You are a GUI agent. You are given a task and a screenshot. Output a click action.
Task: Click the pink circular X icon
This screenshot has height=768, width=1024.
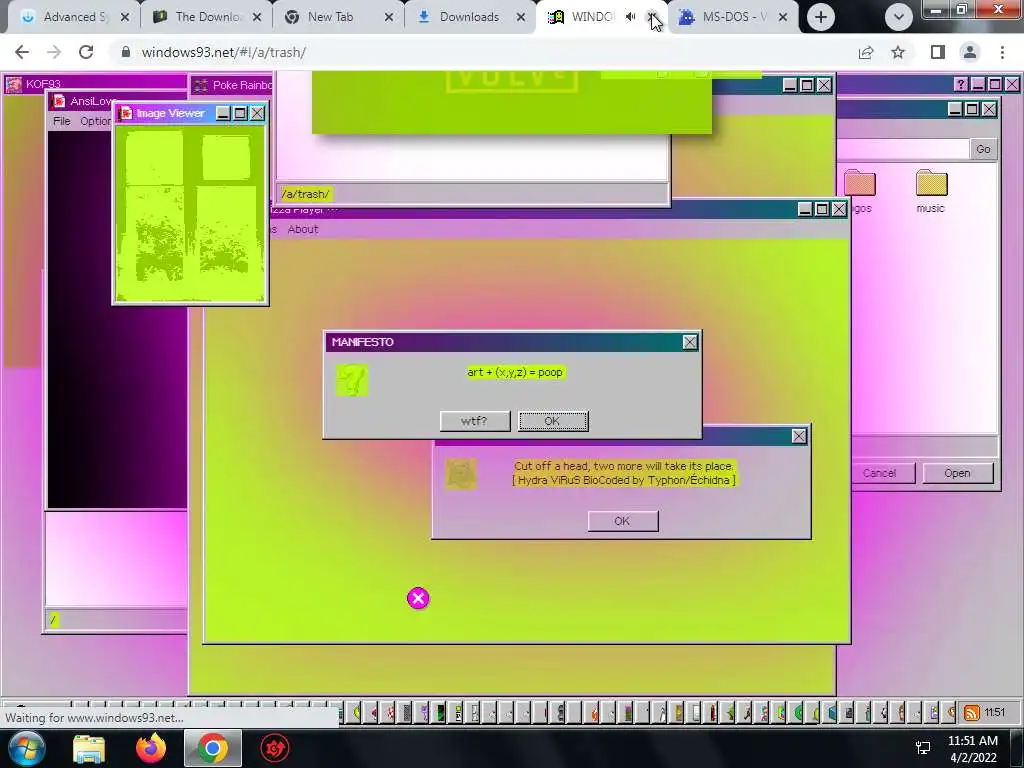pyautogui.click(x=419, y=598)
